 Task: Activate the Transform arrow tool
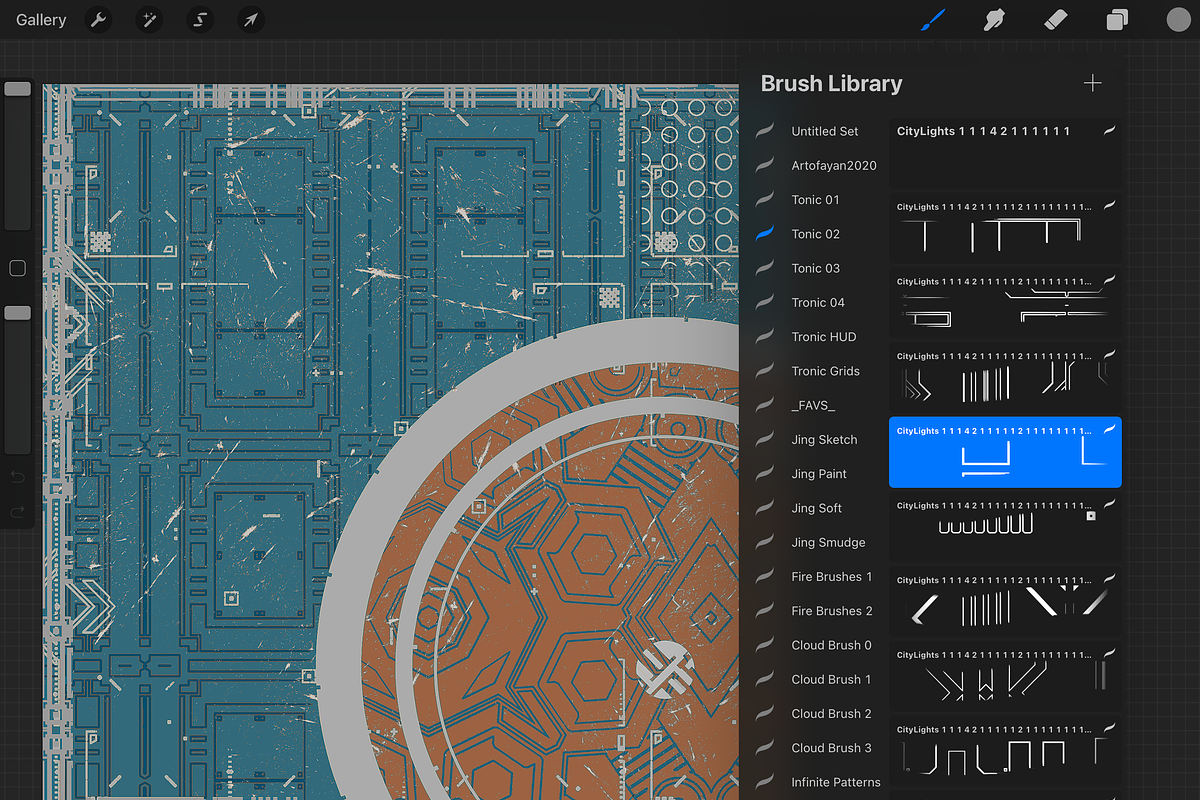point(251,20)
